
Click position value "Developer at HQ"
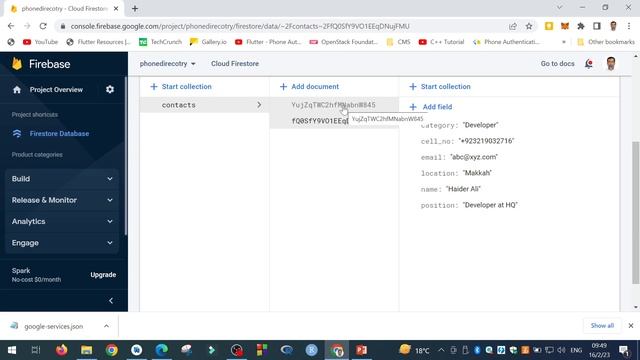(x=490, y=205)
